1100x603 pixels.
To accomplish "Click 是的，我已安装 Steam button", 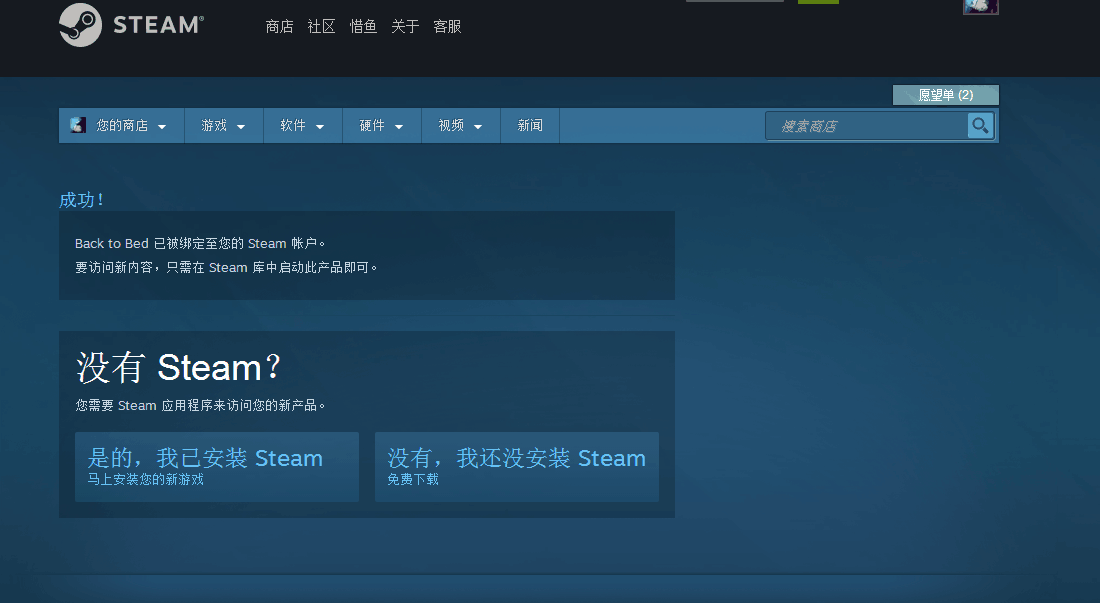I will (217, 467).
